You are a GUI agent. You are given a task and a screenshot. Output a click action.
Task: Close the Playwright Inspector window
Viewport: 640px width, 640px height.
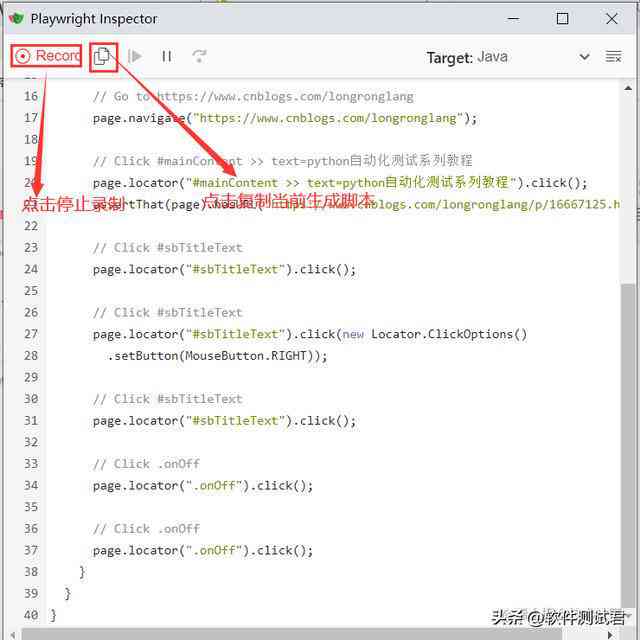611,18
